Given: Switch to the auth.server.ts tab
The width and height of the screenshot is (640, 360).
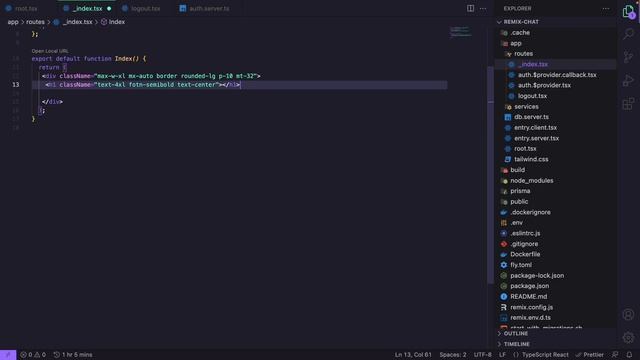Looking at the screenshot, I should 209,8.
